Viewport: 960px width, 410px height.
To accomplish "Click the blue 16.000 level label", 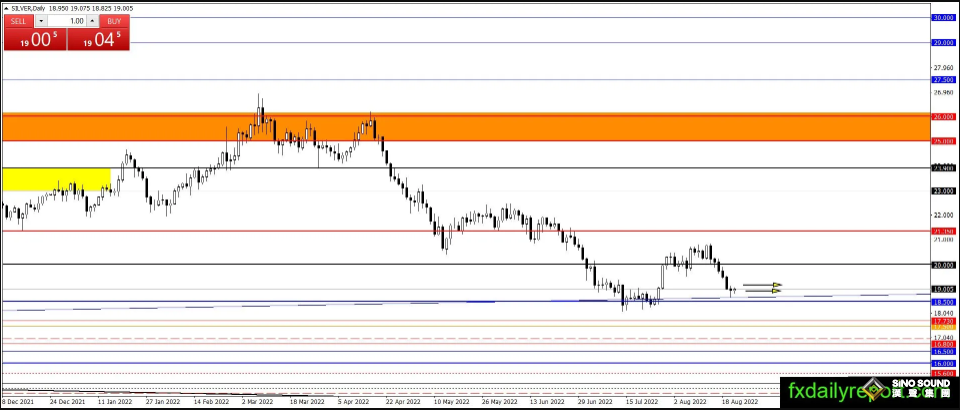I will click(x=943, y=363).
